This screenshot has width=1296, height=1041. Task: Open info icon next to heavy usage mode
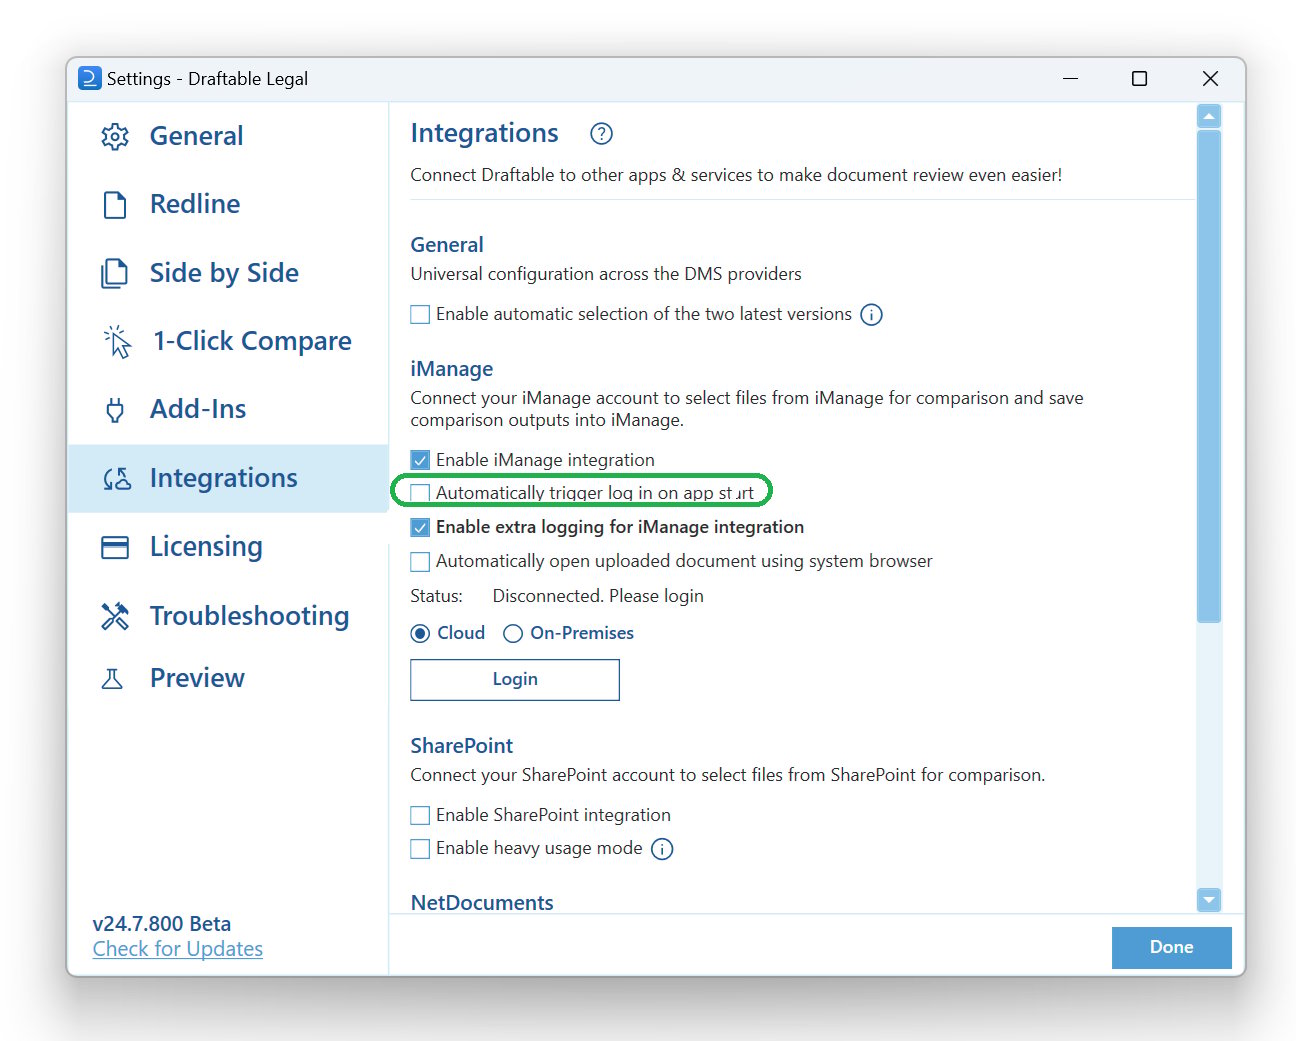[x=662, y=849]
